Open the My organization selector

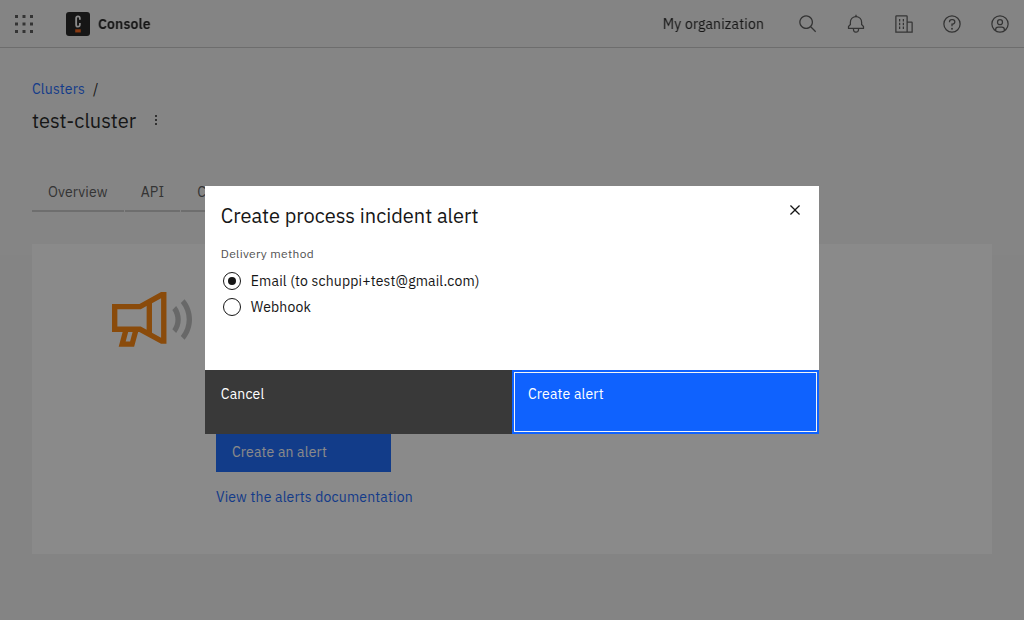[712, 23]
